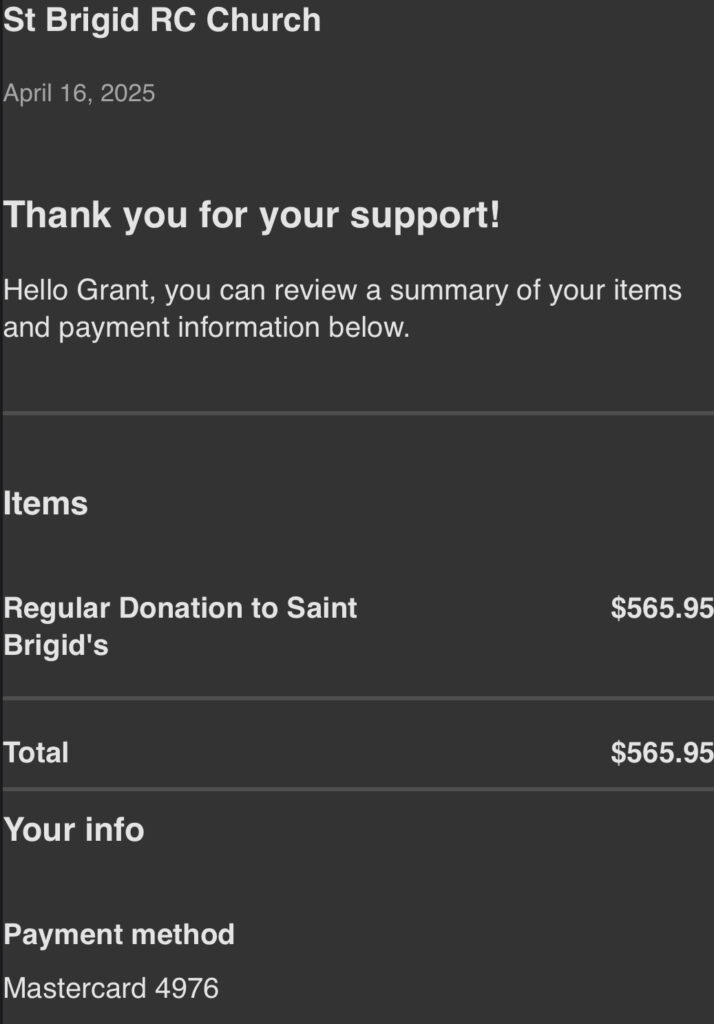
Task: Select the Total amount $565.95
Action: (x=662, y=752)
